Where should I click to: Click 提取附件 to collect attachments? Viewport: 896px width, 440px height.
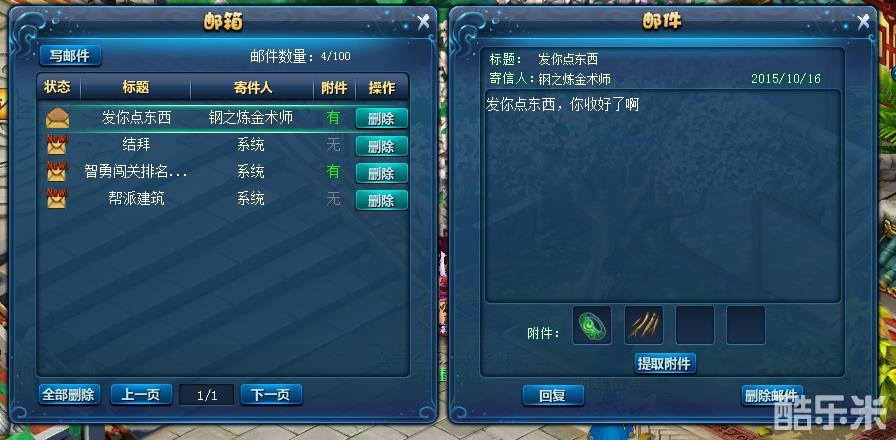665,363
